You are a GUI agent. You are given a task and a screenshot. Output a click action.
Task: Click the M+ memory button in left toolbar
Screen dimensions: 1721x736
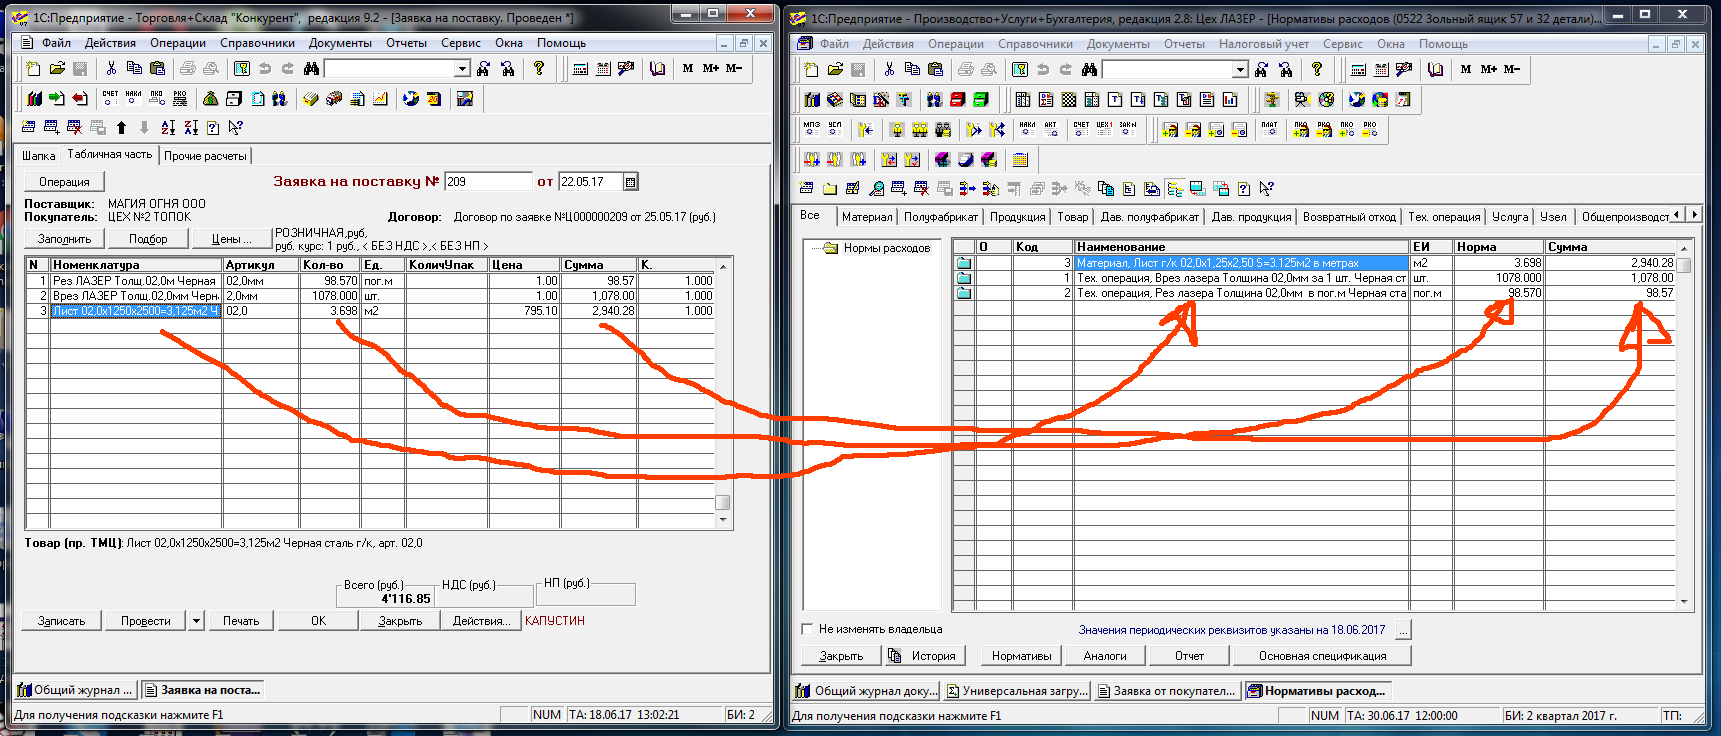711,69
